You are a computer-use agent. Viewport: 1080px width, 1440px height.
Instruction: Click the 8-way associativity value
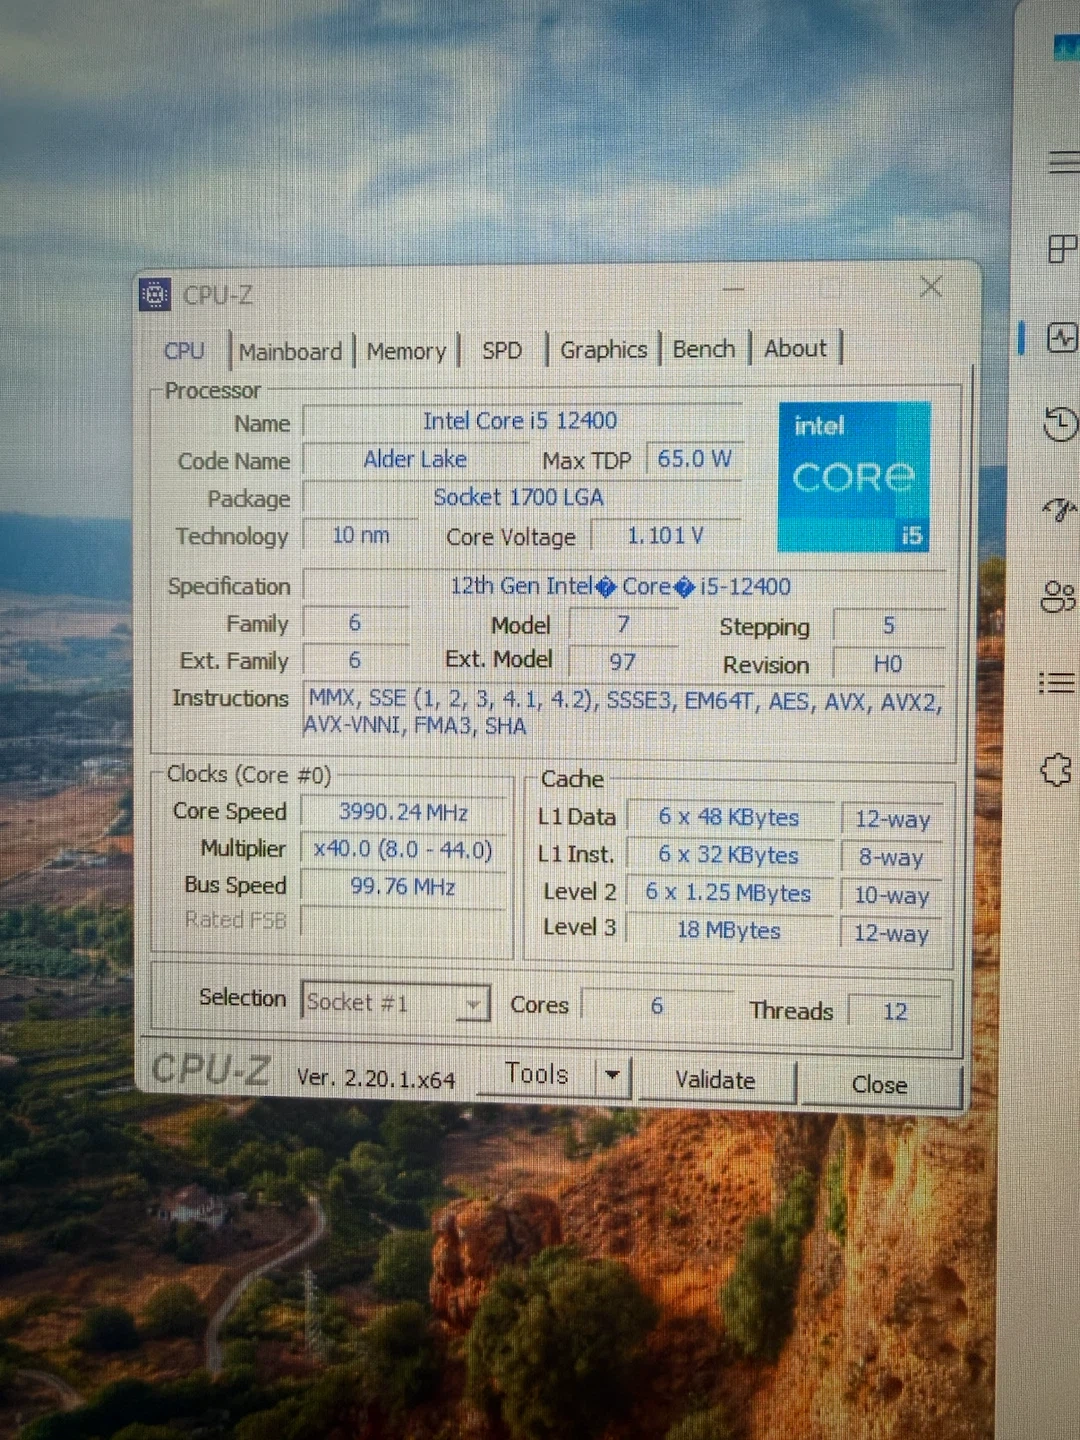(891, 858)
